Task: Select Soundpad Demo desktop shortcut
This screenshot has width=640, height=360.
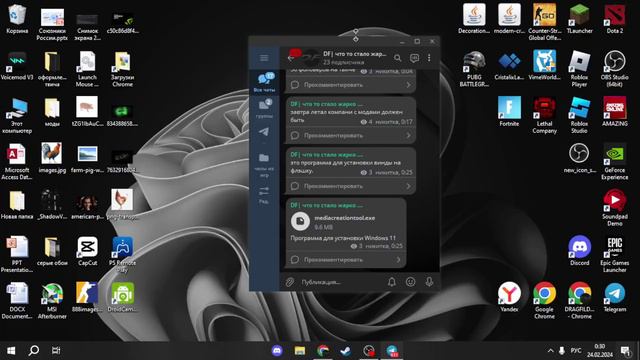Action: click(615, 208)
